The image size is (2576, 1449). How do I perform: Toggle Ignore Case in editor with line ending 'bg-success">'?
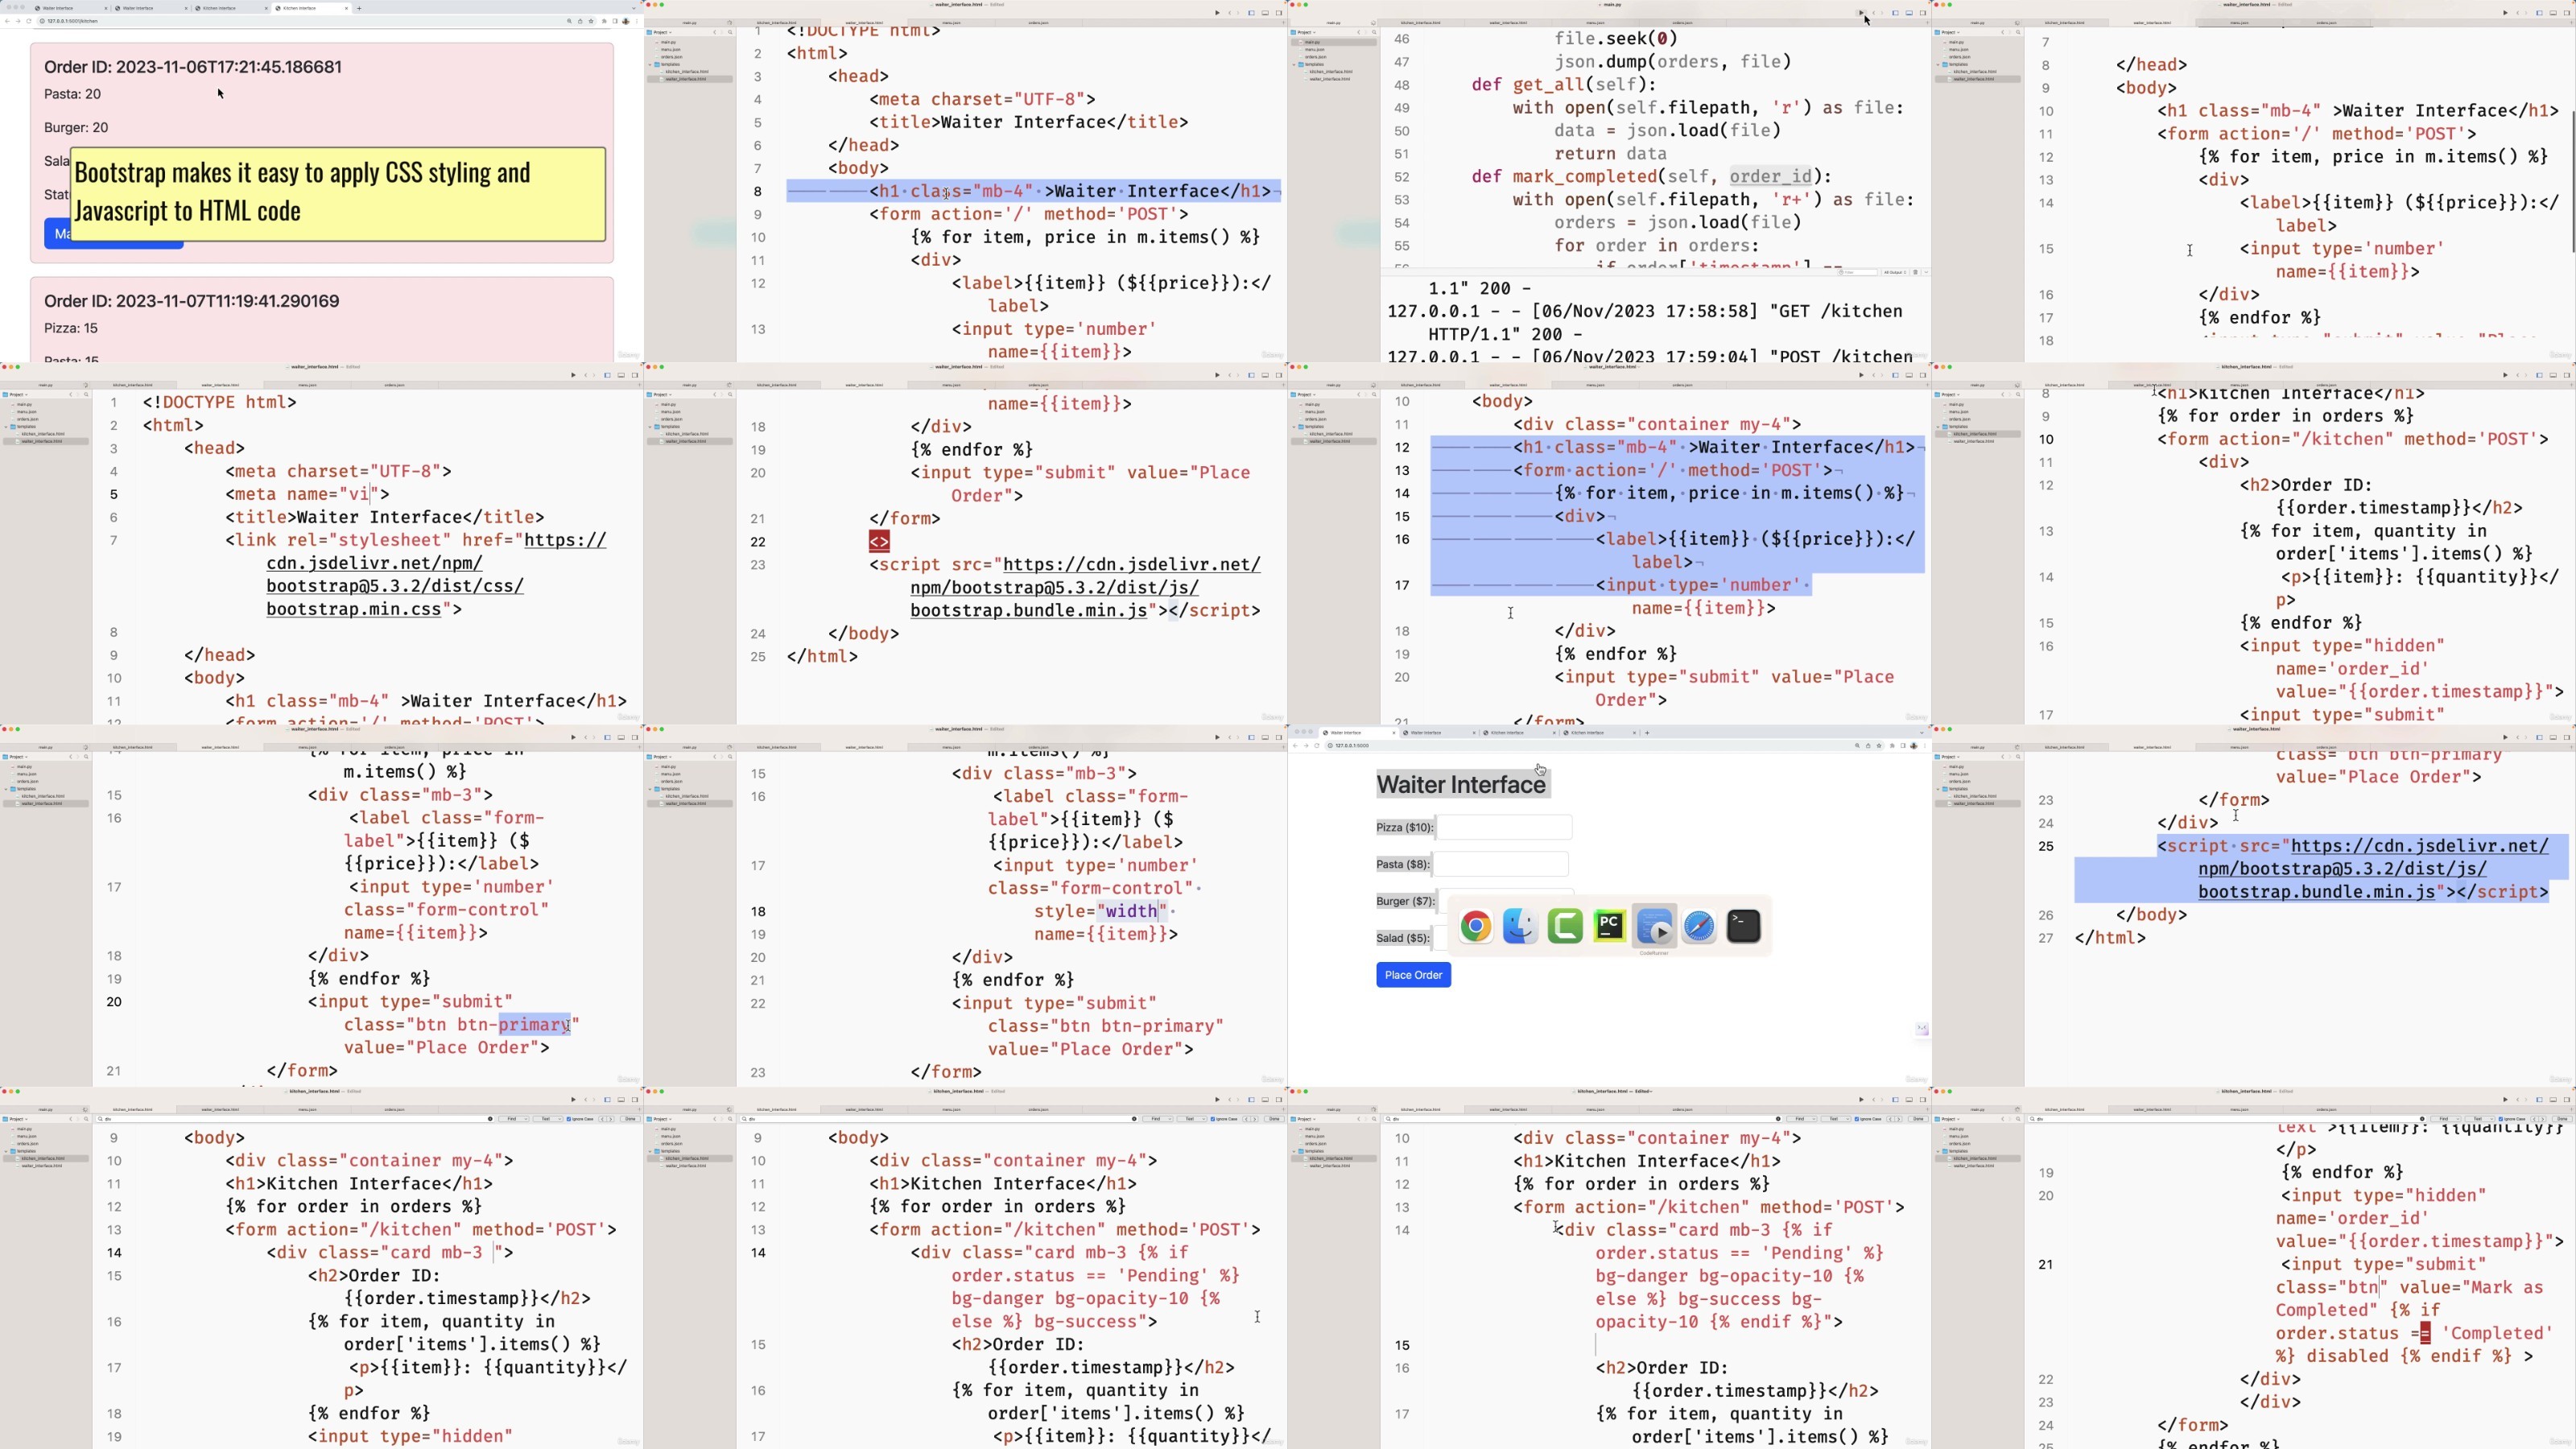[x=1226, y=1119]
